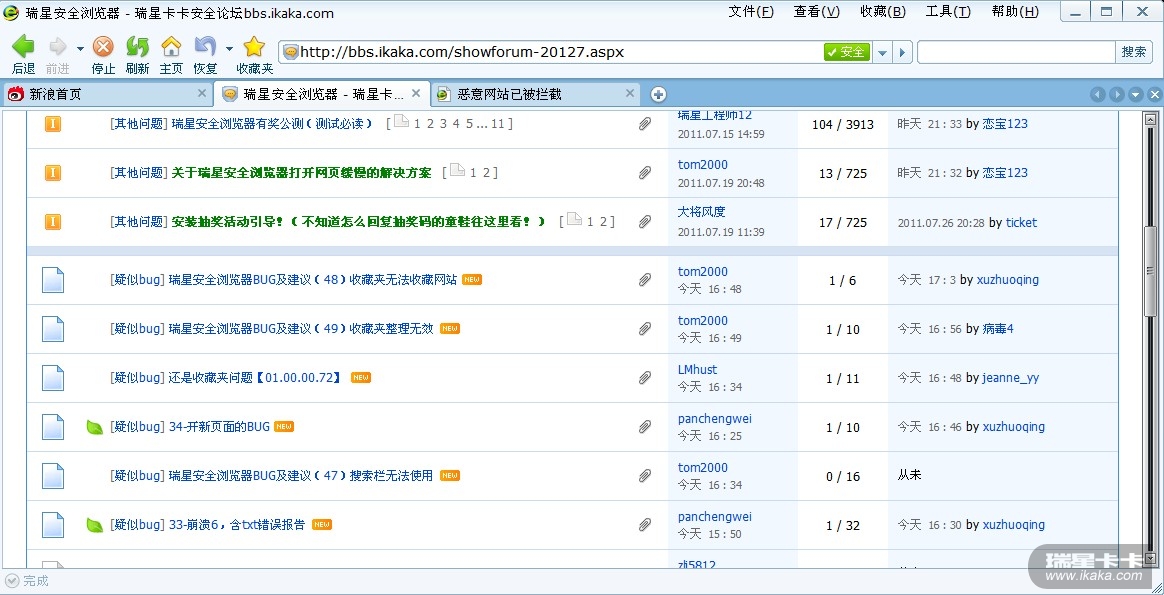
Task: Open the 工具(T) menu
Action: [x=948, y=11]
